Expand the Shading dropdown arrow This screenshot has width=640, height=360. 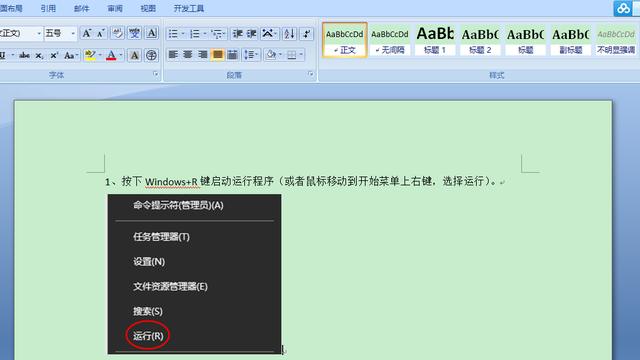point(280,55)
